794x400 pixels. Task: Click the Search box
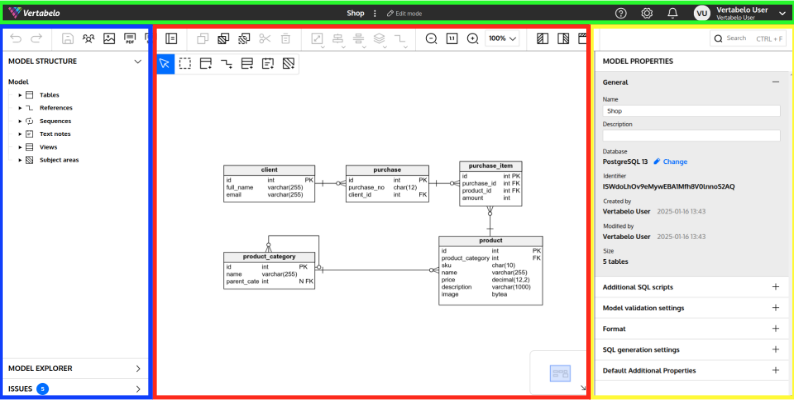748,38
